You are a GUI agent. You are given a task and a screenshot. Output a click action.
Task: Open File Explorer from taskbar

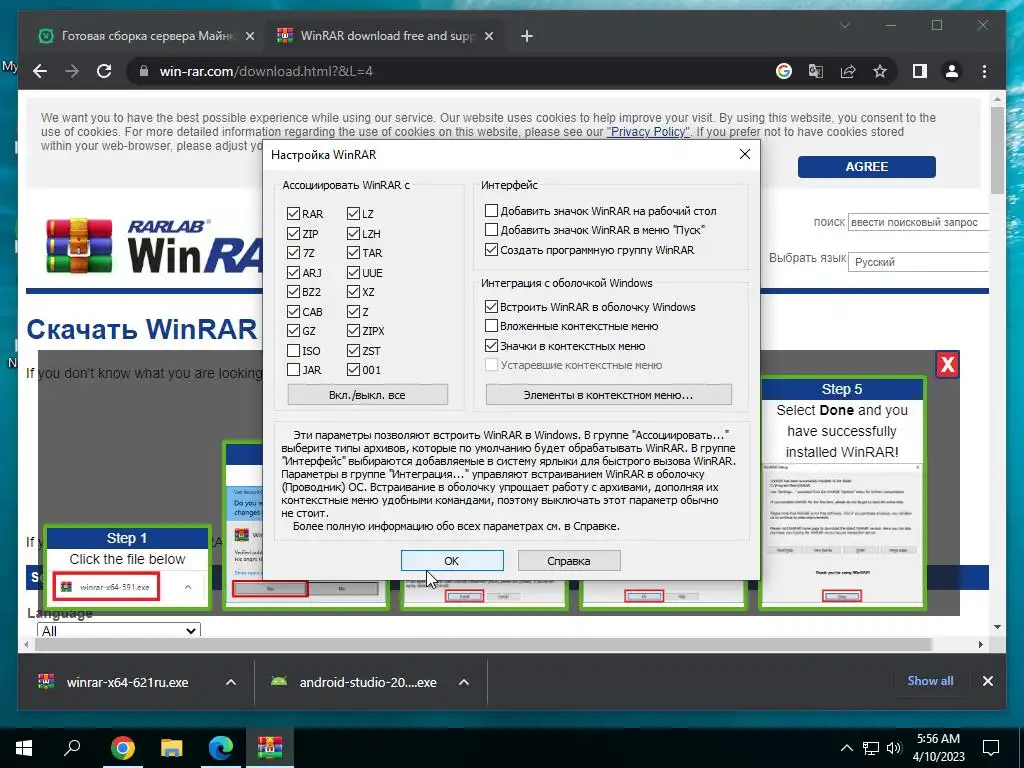(x=172, y=747)
